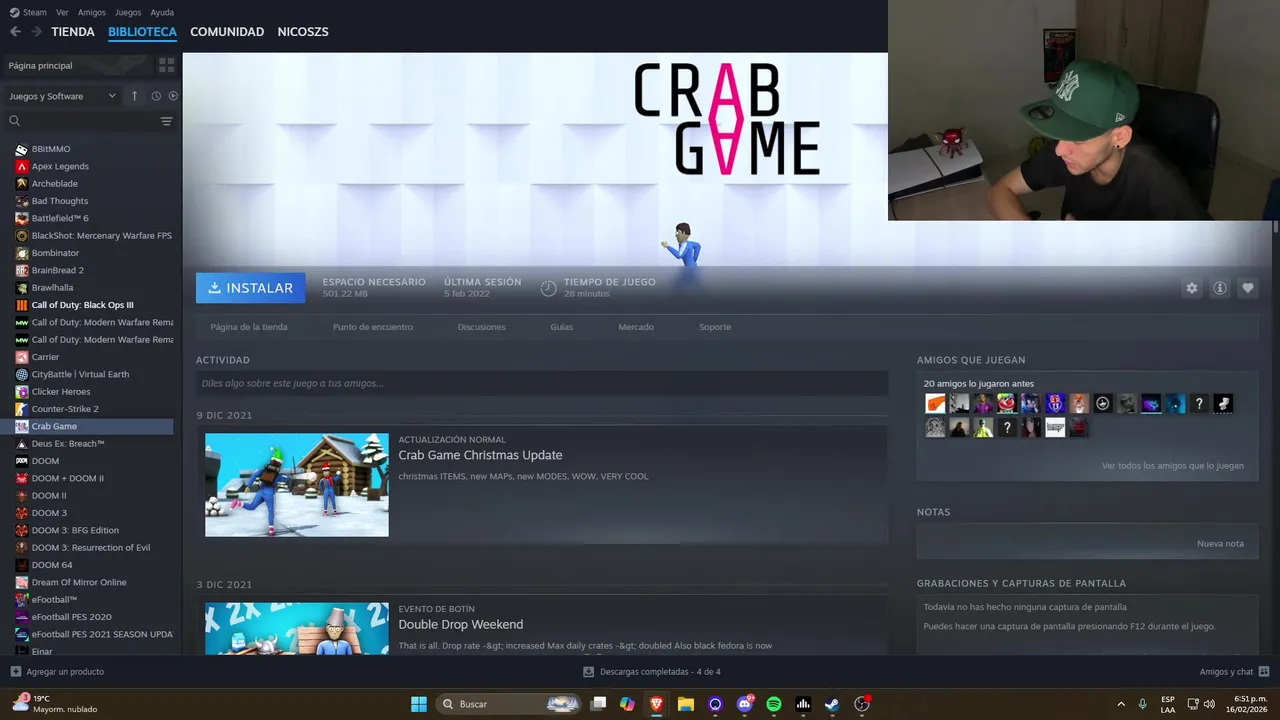
Task: Open advanced filters icon beside search
Action: 167,121
